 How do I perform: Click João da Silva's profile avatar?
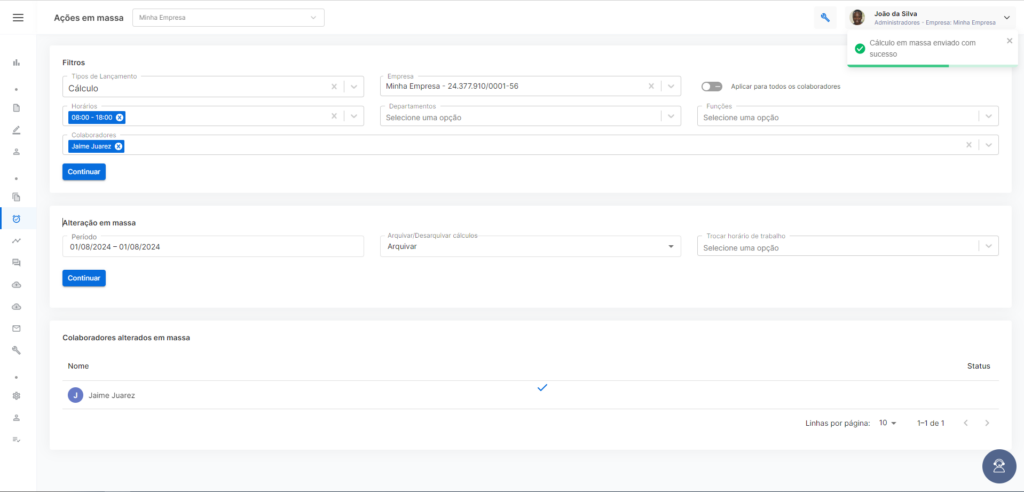point(857,18)
